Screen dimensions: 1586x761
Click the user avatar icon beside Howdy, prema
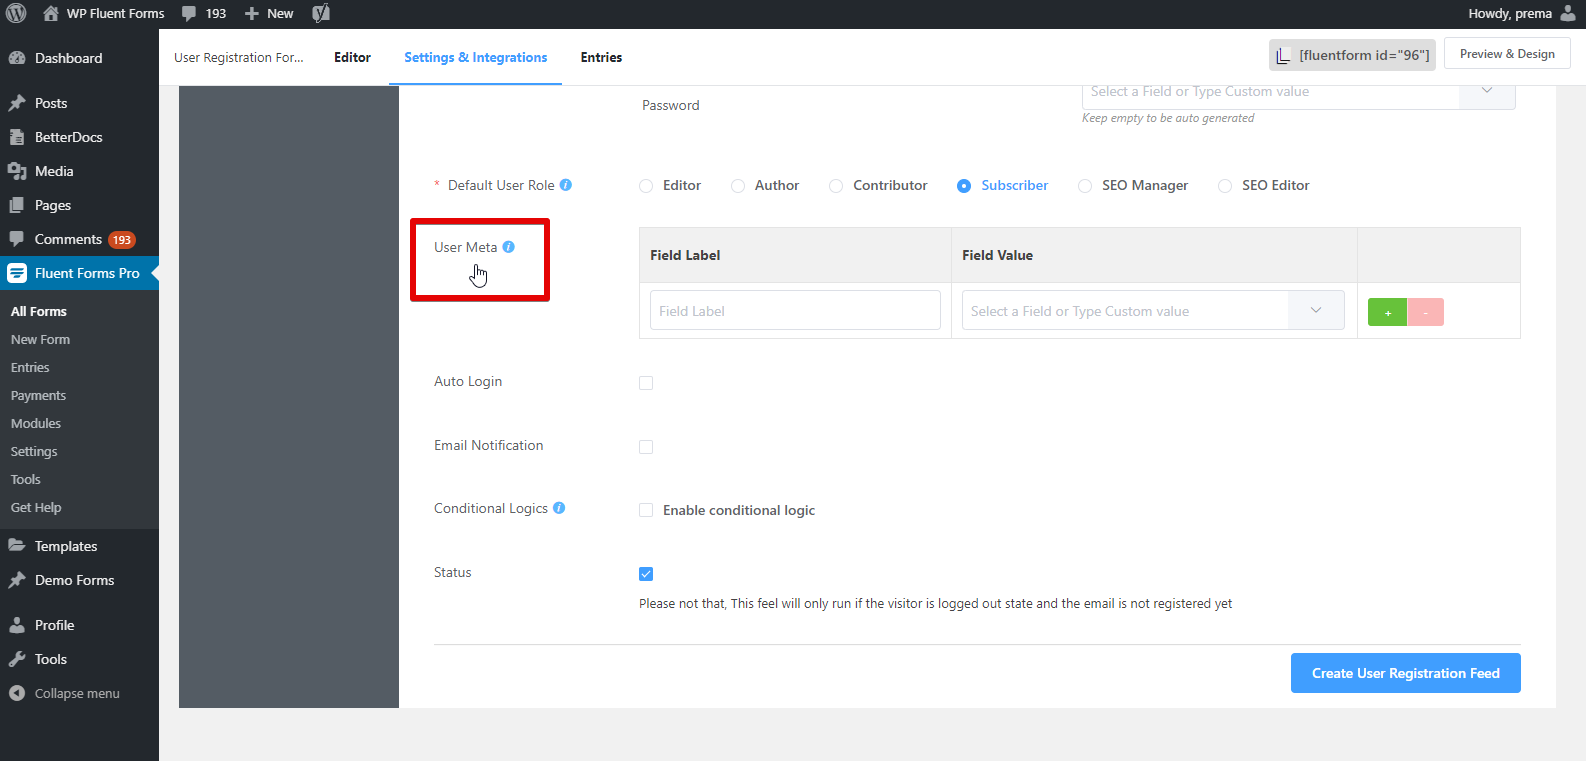1568,14
